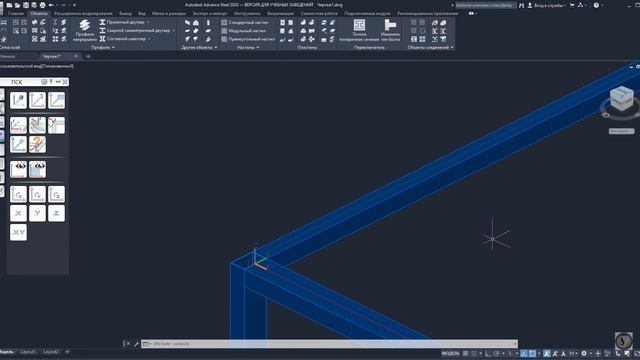Rotate UCS around Y axis icon
Image resolution: width=640 pixels, height=360 pixels.
pyautogui.click(x=37, y=194)
